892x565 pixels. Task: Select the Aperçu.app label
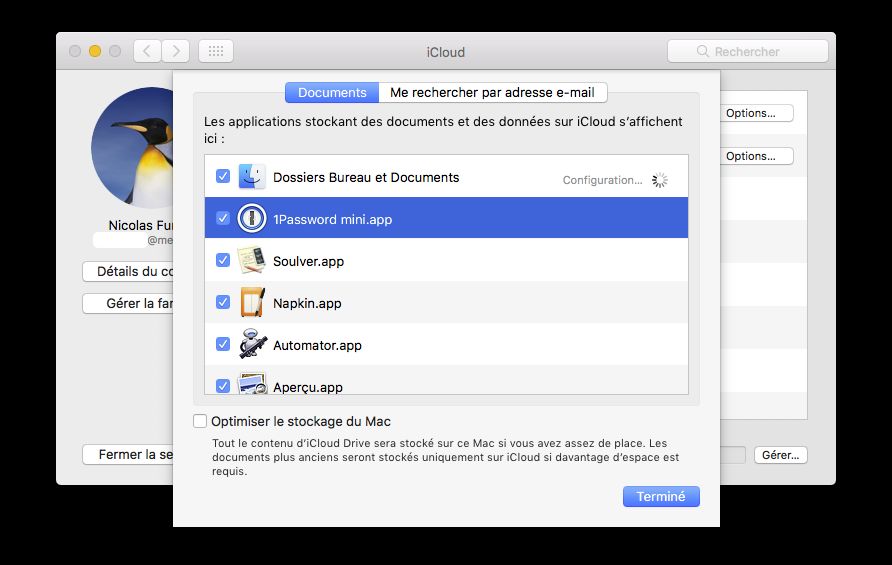[308, 387]
